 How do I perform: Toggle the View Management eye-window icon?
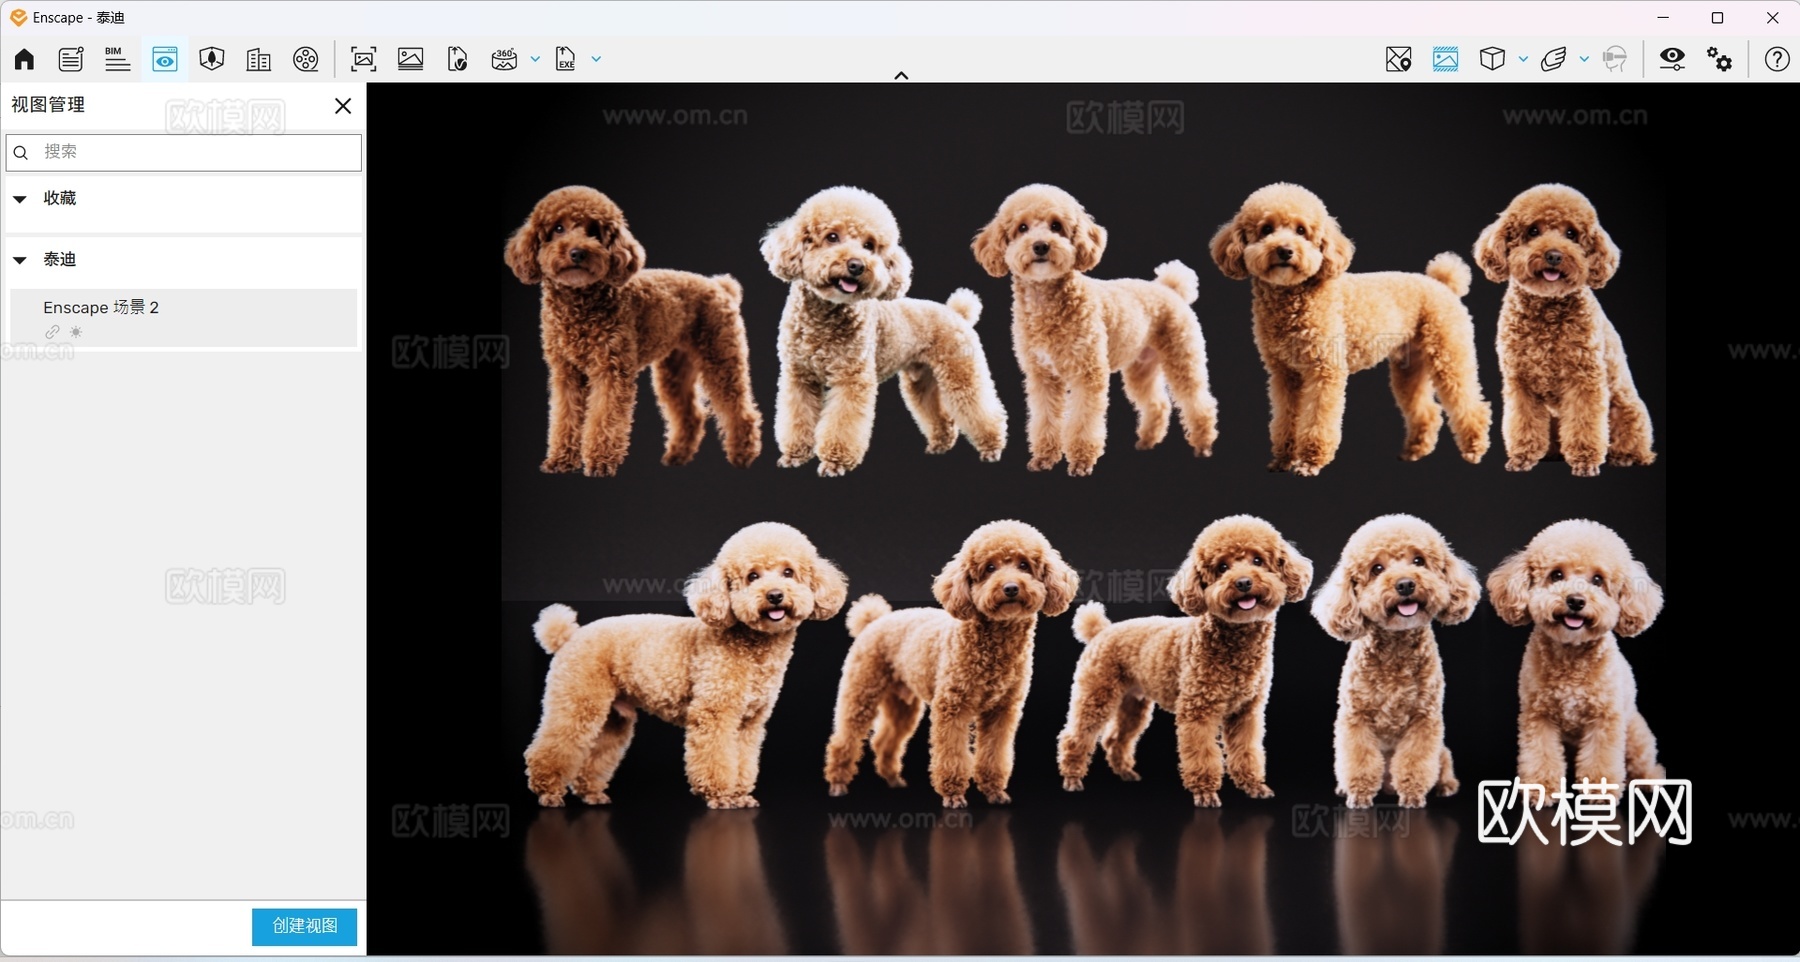tap(165, 59)
